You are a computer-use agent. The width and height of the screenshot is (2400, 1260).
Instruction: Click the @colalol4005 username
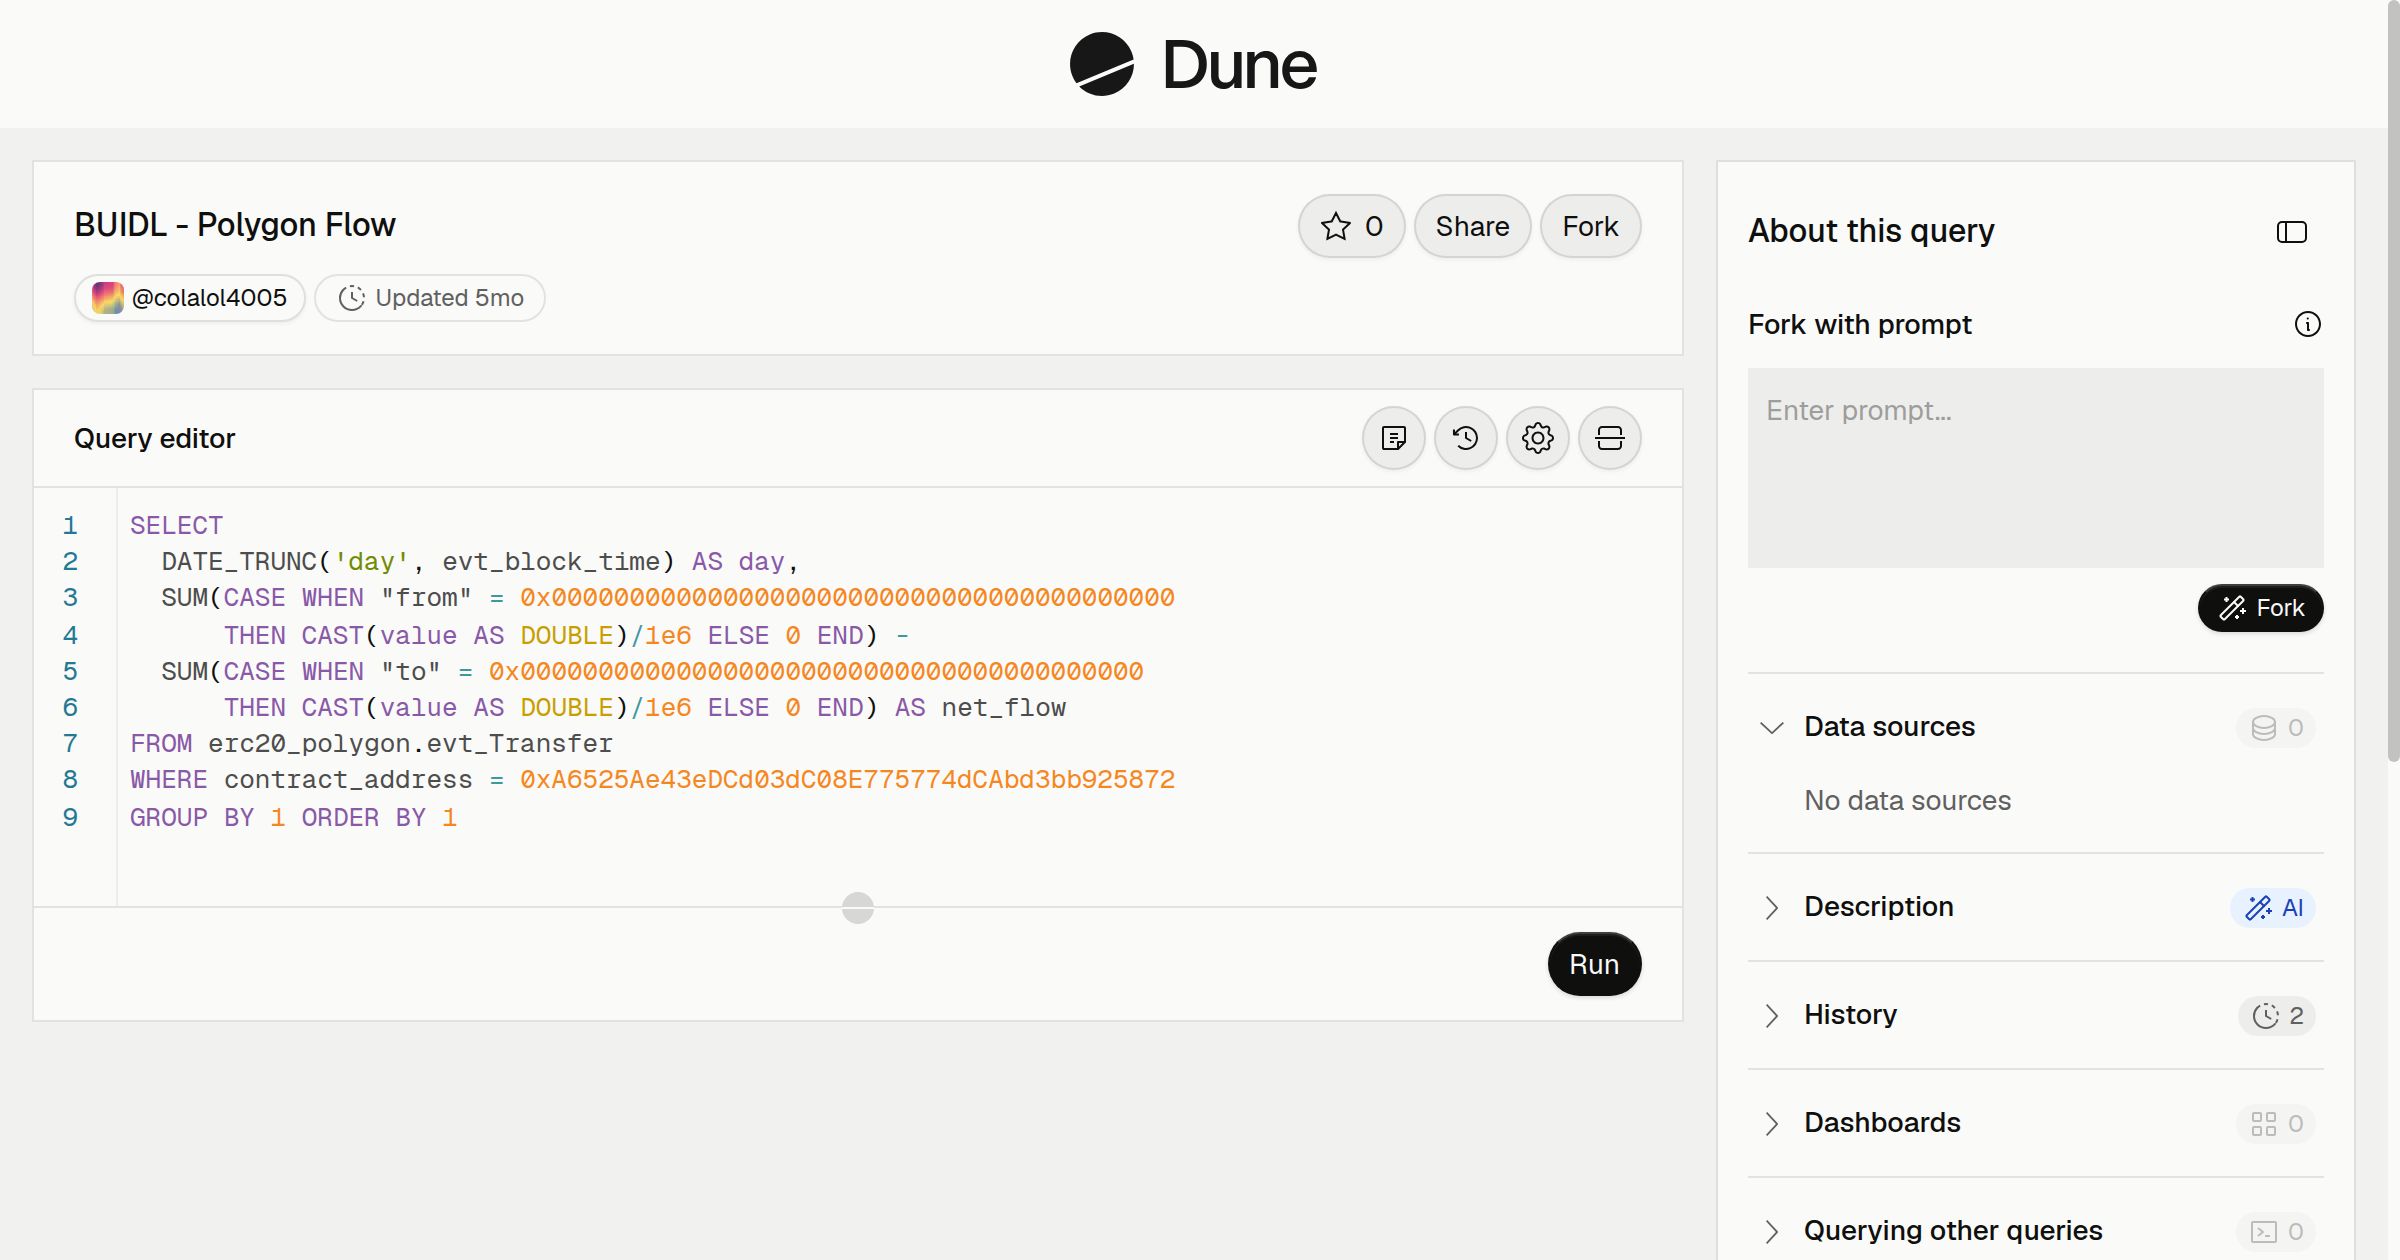tap(209, 298)
